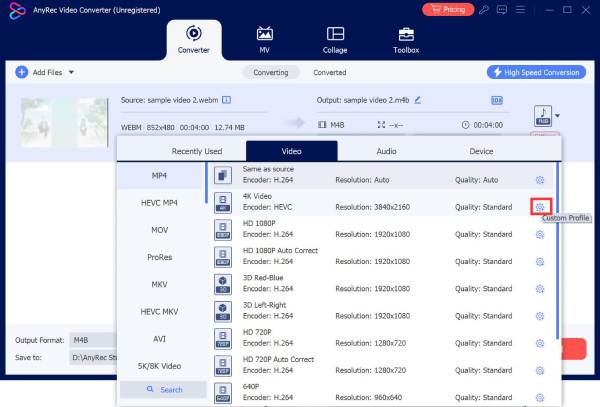Click the 'Source: sample video 2.webm' text
The height and width of the screenshot is (407, 600).
tap(169, 100)
